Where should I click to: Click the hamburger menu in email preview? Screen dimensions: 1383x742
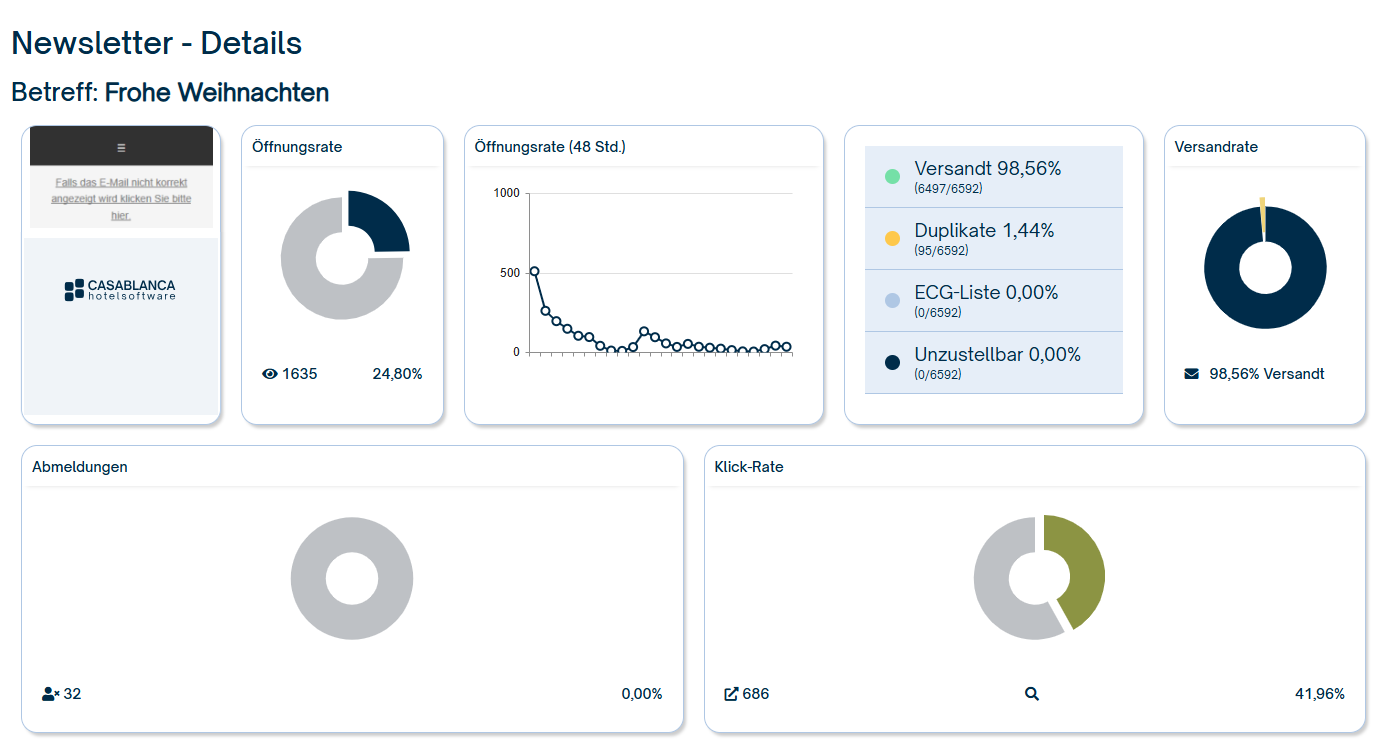[121, 147]
